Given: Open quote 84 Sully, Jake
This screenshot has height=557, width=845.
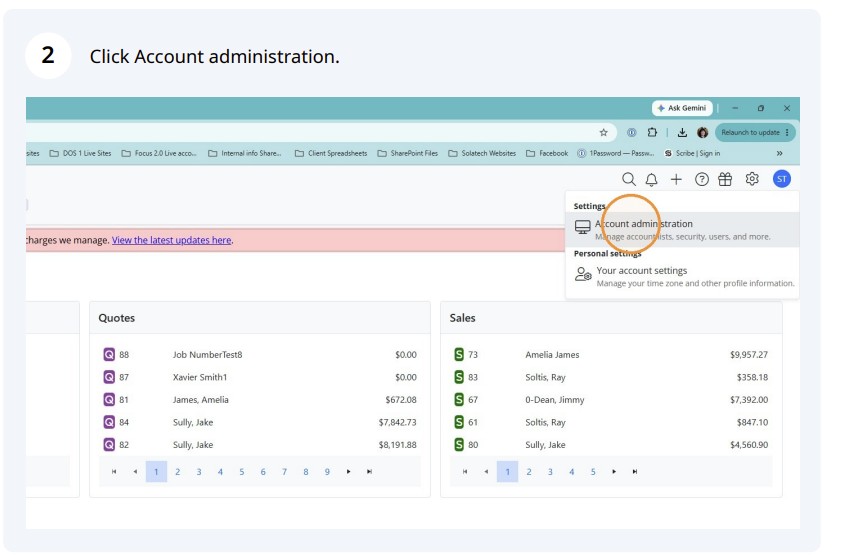Looking at the screenshot, I should tap(260, 422).
